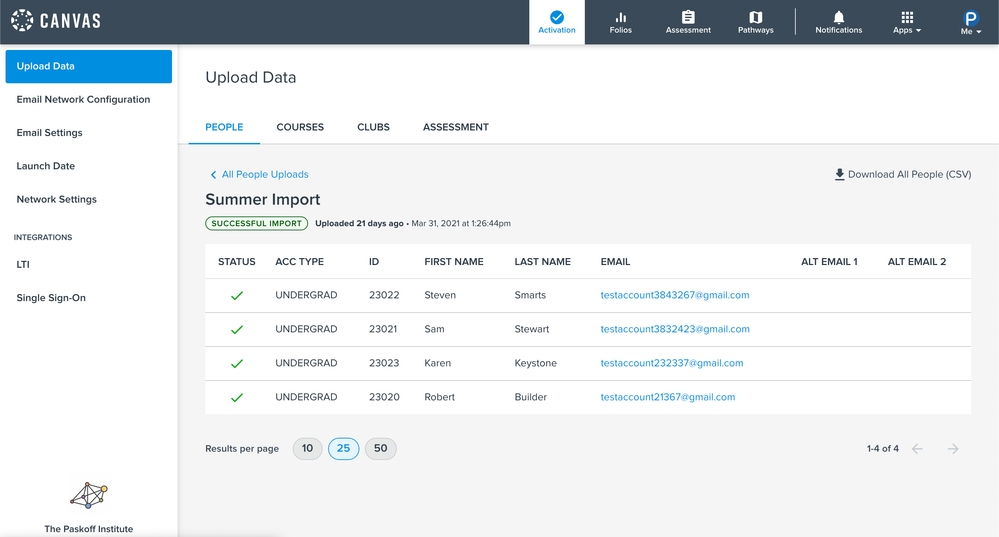Switch to the Courses tab

pyautogui.click(x=300, y=127)
